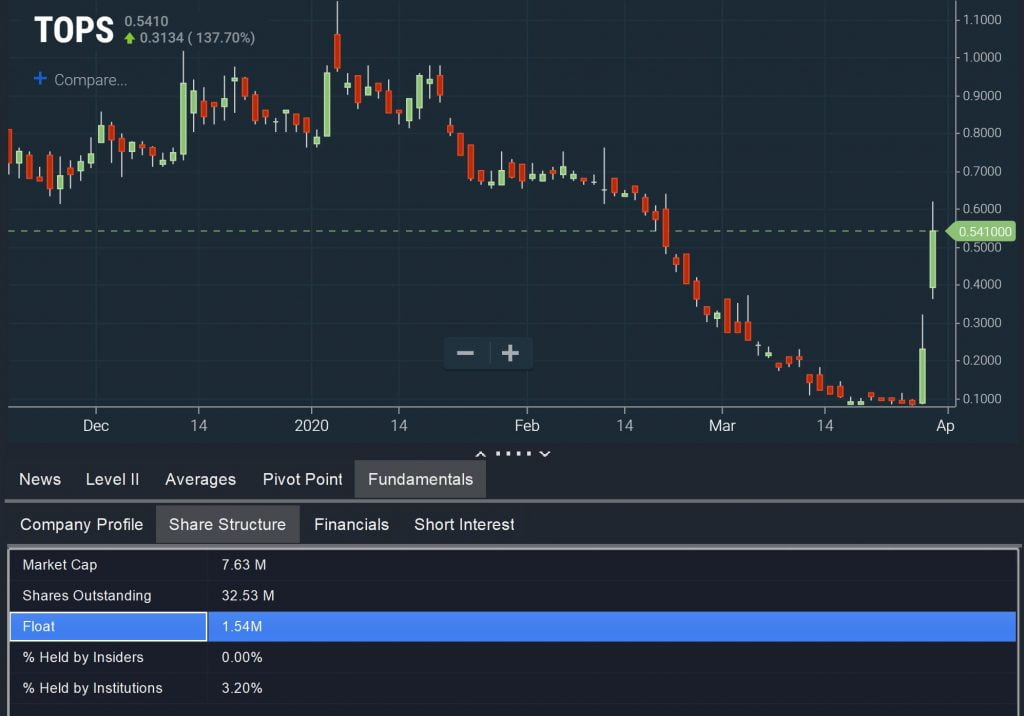Click the TOPS ticker symbol
1024x716 pixels.
72,30
